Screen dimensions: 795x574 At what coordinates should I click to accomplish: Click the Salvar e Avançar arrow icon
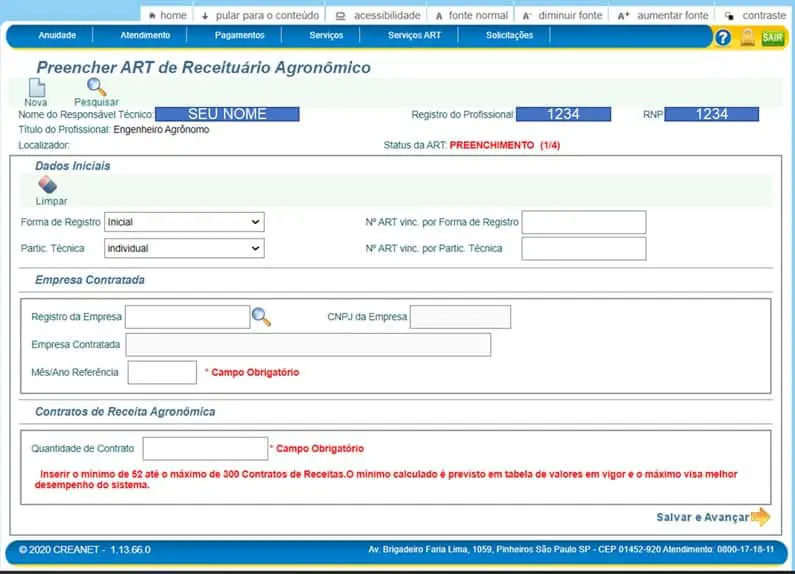pyautogui.click(x=760, y=517)
